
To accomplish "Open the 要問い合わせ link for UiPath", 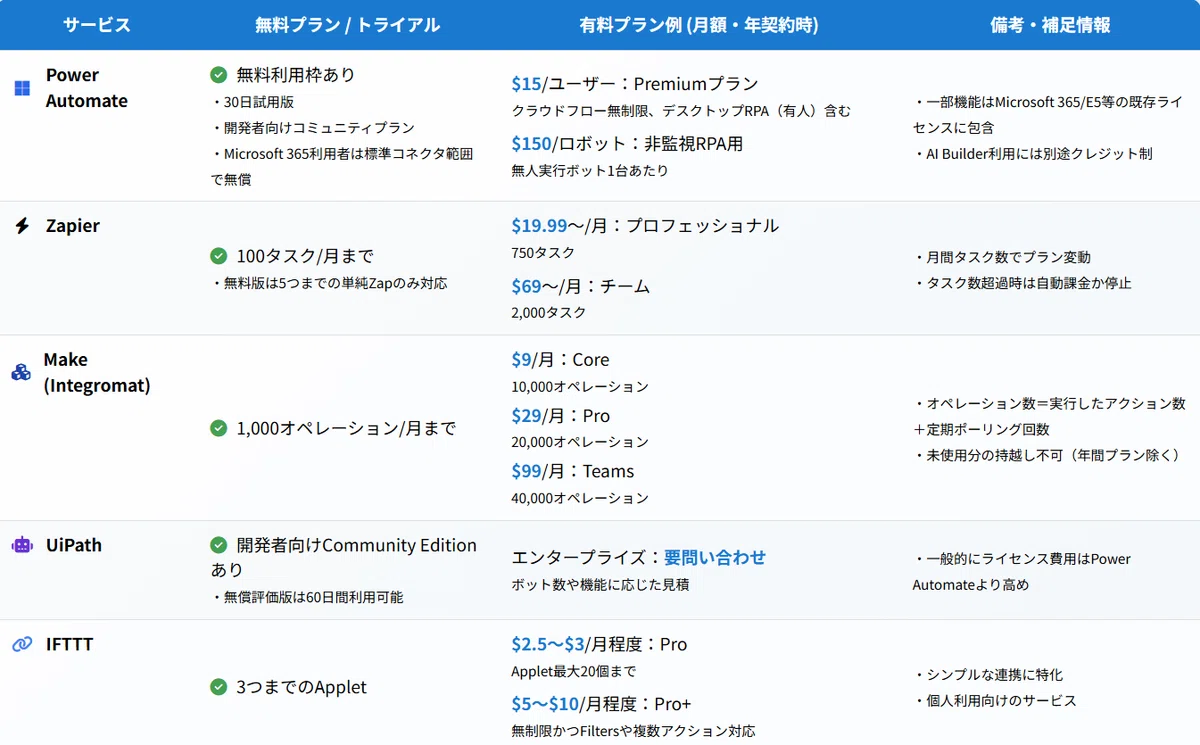I will (x=715, y=557).
